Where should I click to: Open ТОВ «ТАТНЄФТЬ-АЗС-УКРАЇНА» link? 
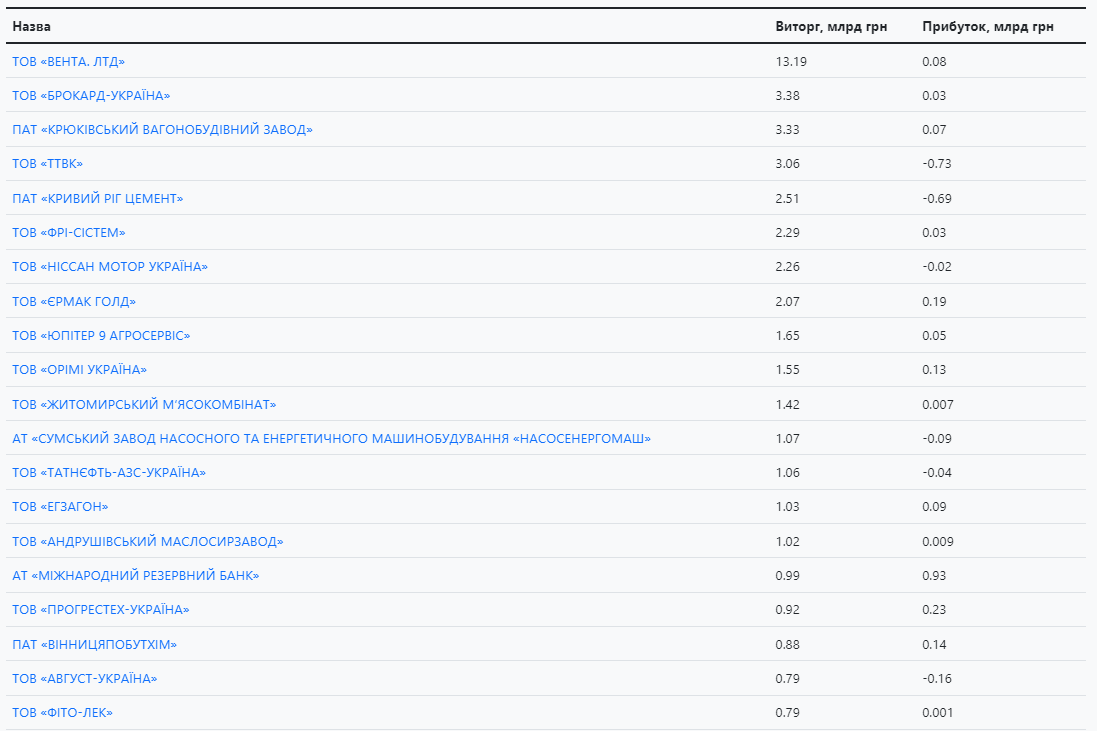pyautogui.click(x=109, y=473)
